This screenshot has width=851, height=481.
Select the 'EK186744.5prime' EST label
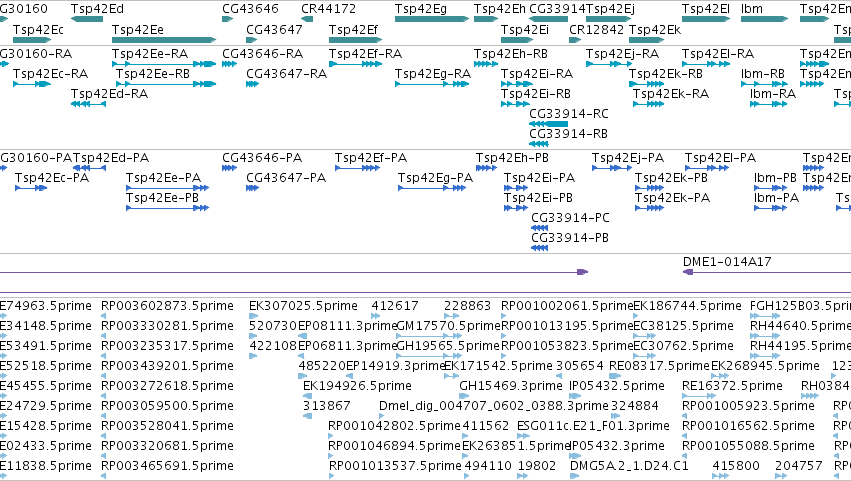pos(687,306)
